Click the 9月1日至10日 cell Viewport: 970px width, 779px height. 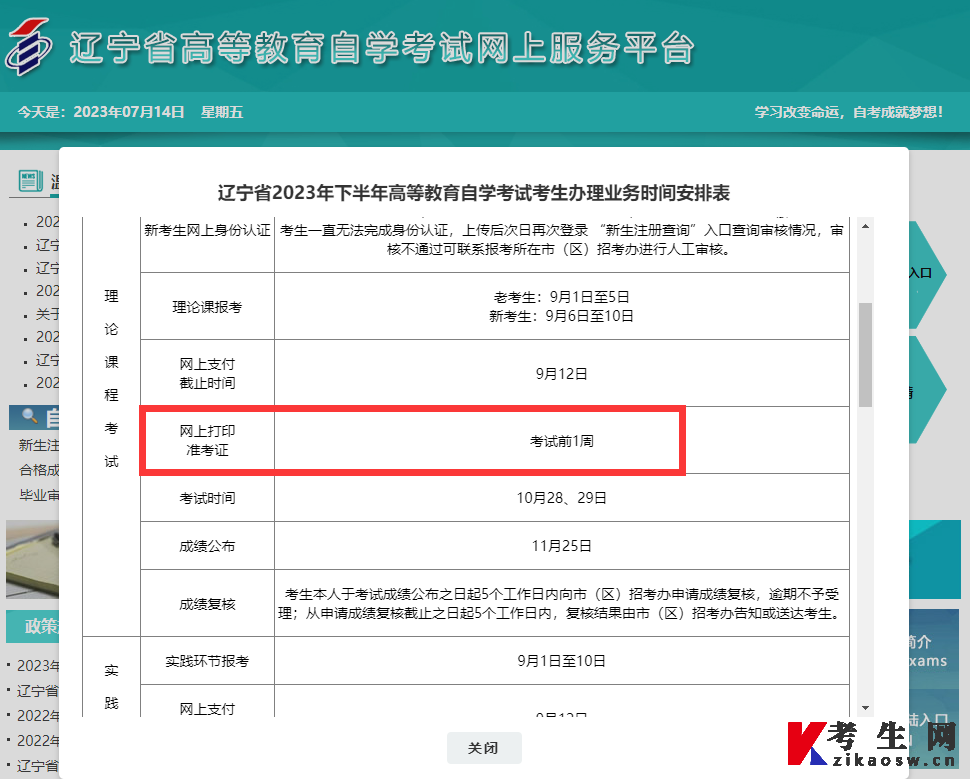562,661
